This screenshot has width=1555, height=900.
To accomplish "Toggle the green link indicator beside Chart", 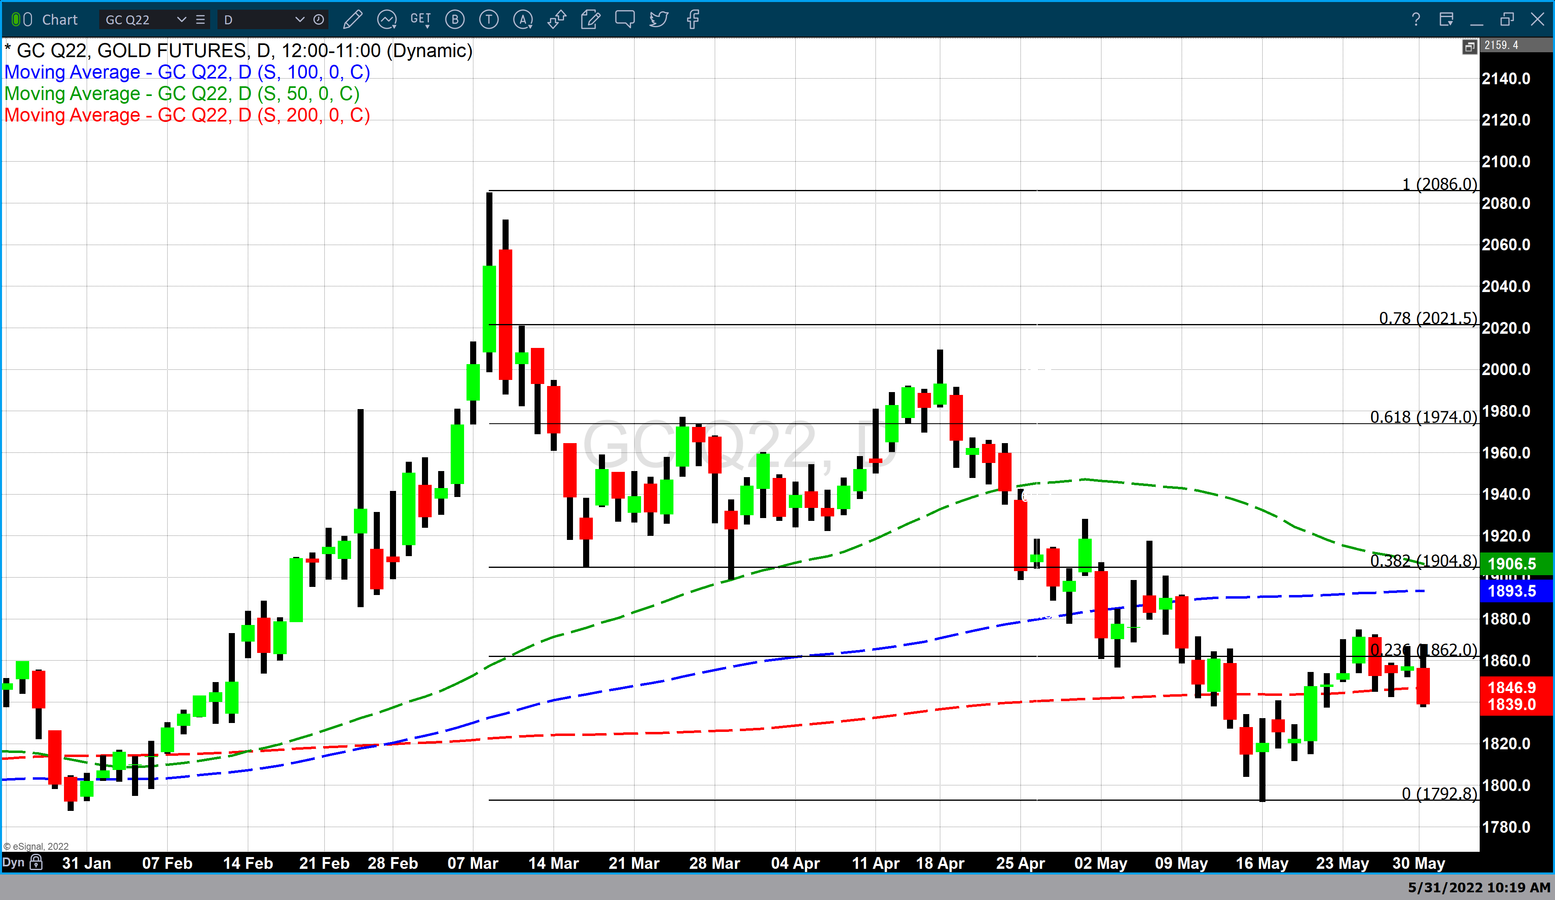I will pos(16,19).
